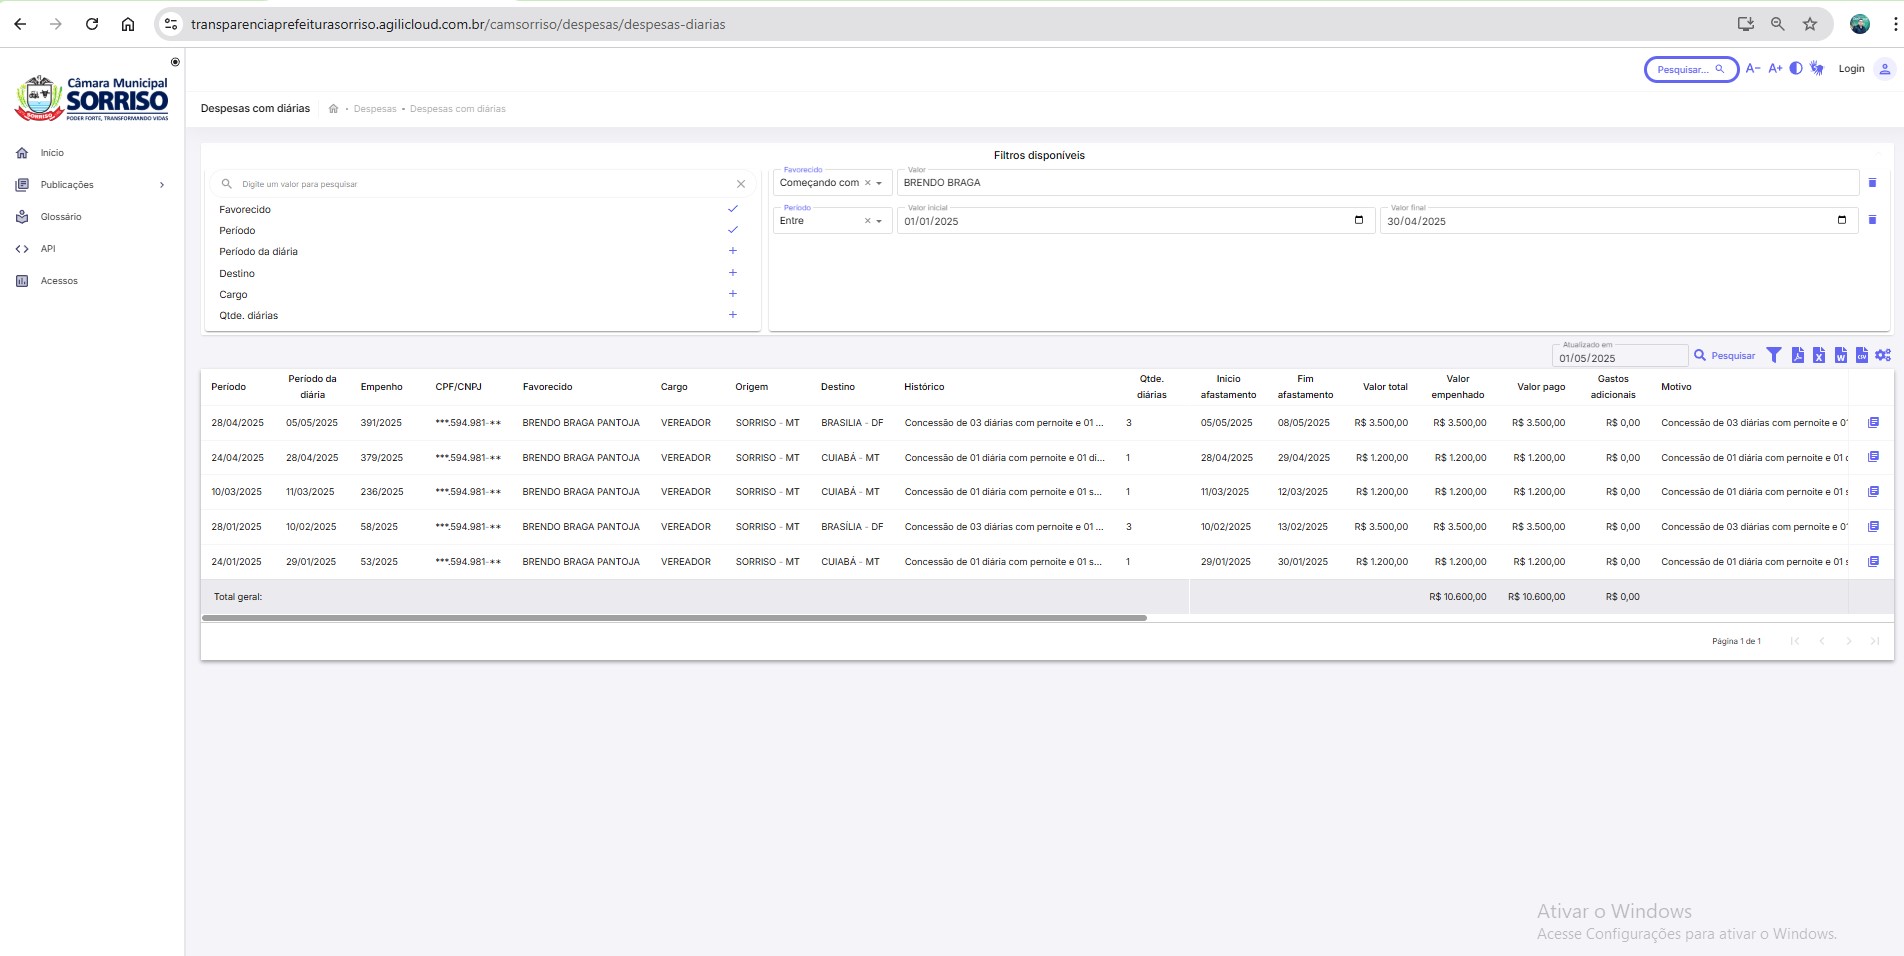The height and width of the screenshot is (956, 1904).
Task: Download the results as CSV
Action: click(1861, 355)
